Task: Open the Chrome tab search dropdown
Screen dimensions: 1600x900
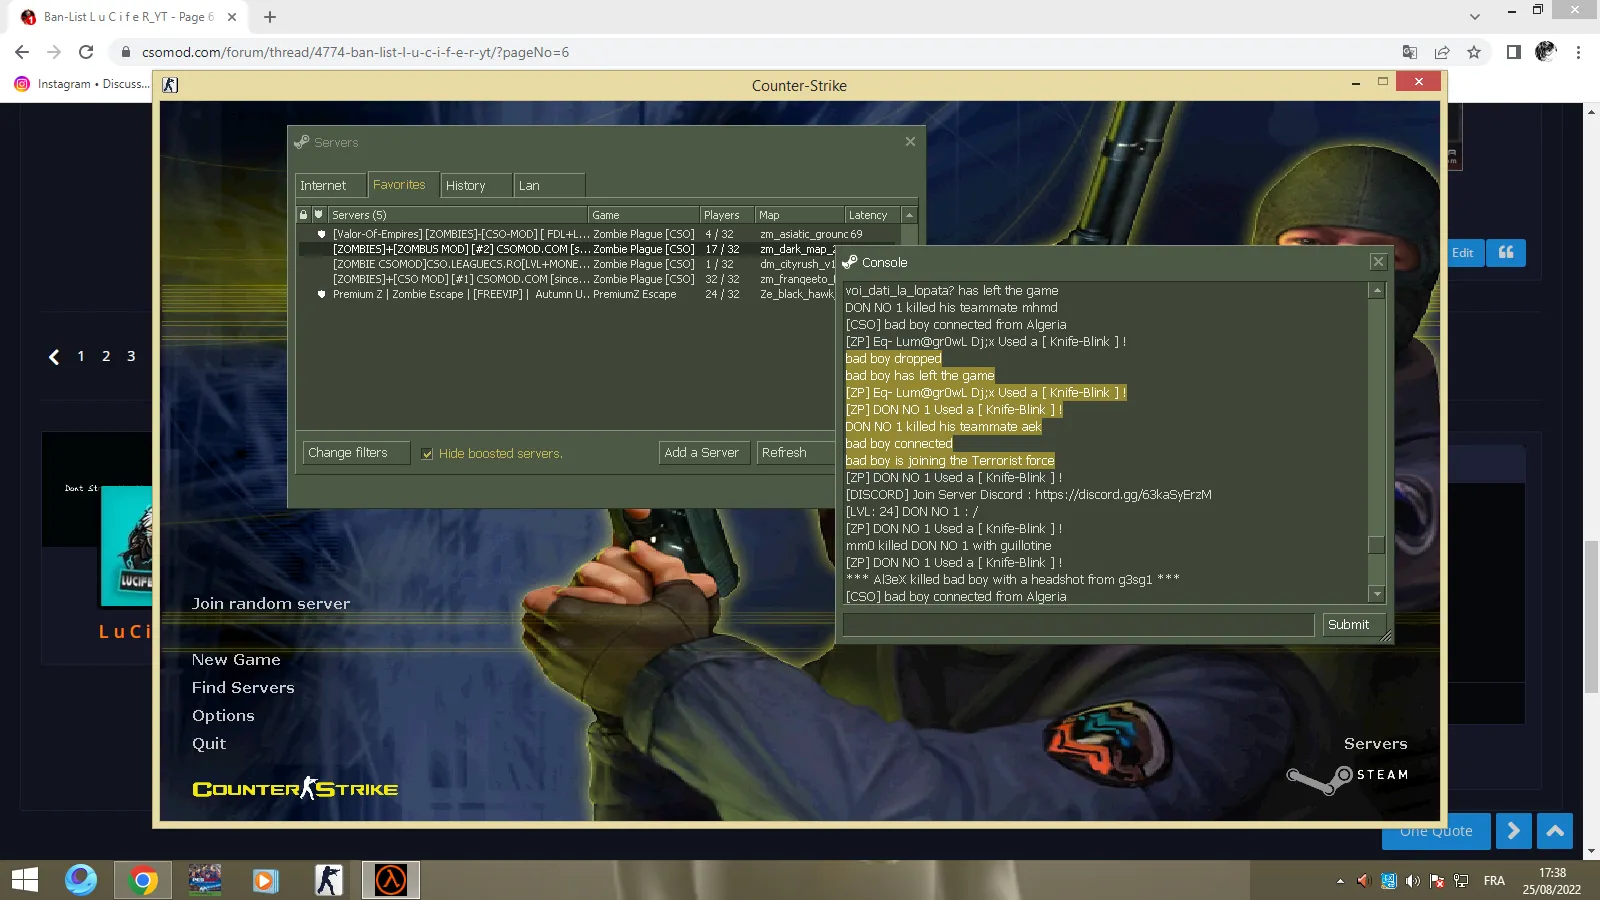Action: click(1474, 17)
